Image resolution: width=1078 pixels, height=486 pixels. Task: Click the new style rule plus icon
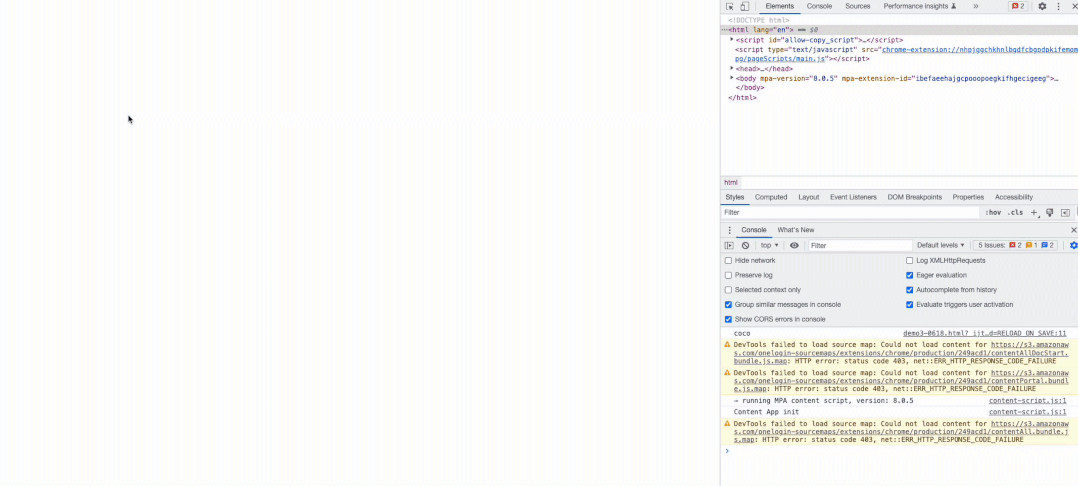pyautogui.click(x=1034, y=213)
